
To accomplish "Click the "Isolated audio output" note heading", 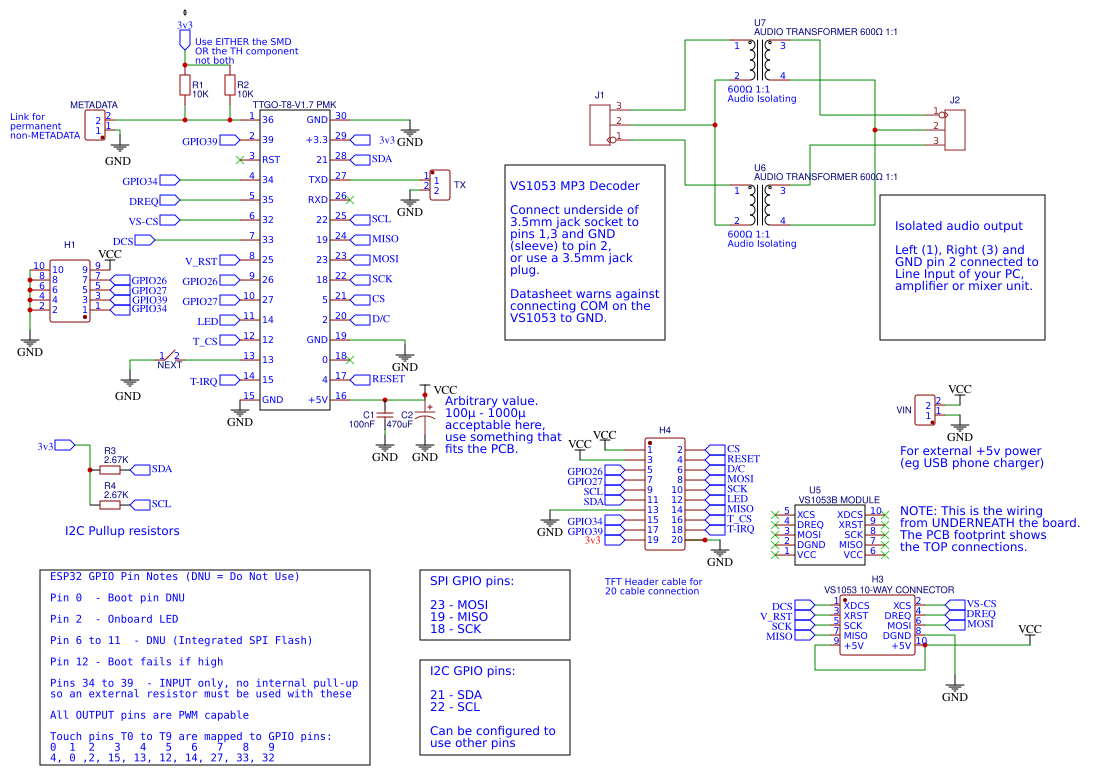I will pyautogui.click(x=958, y=226).
